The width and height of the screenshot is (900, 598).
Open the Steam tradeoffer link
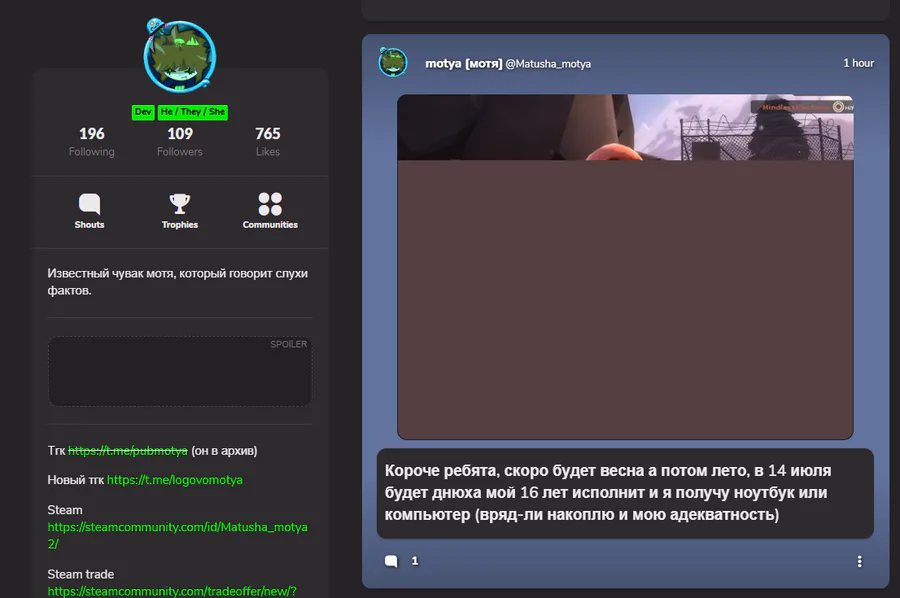tap(172, 591)
